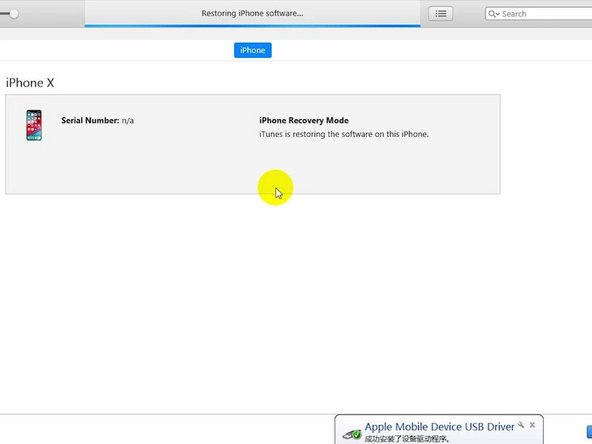The image size is (592, 444).
Task: Click the iPhone X heading
Action: click(x=30, y=83)
